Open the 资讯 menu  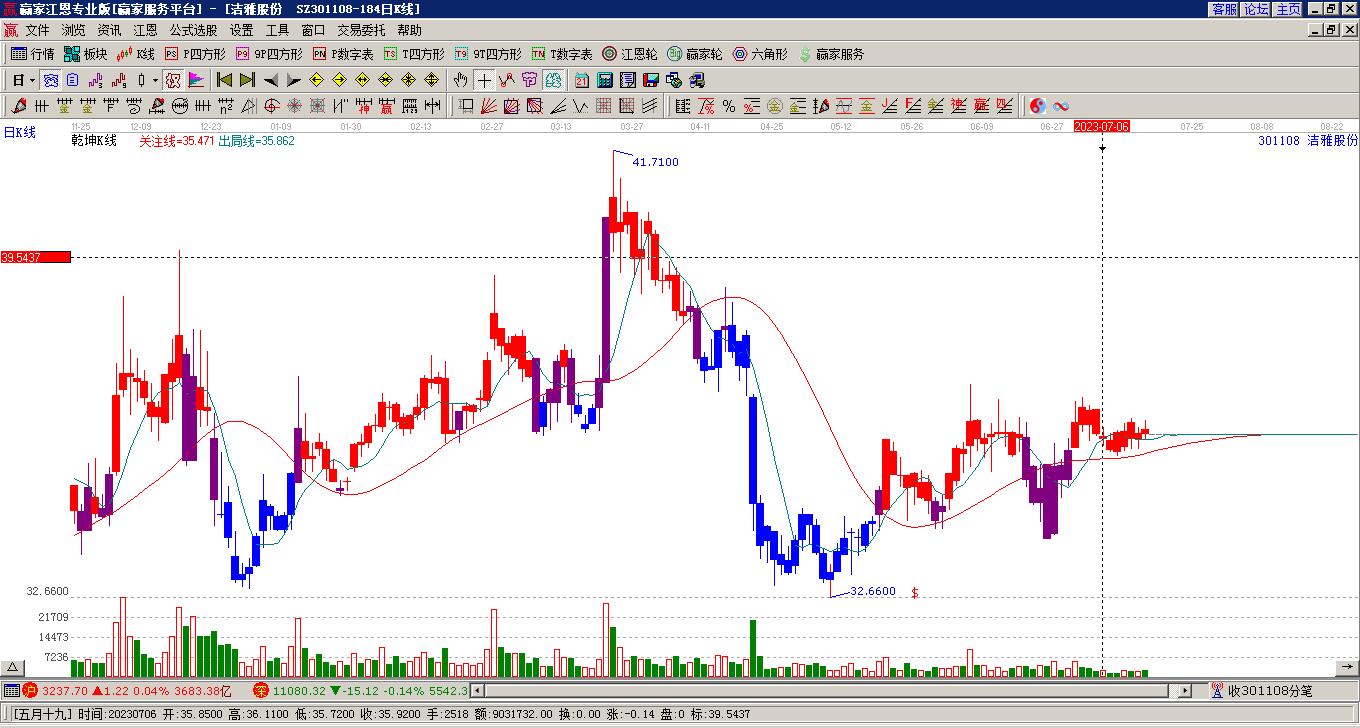[109, 31]
